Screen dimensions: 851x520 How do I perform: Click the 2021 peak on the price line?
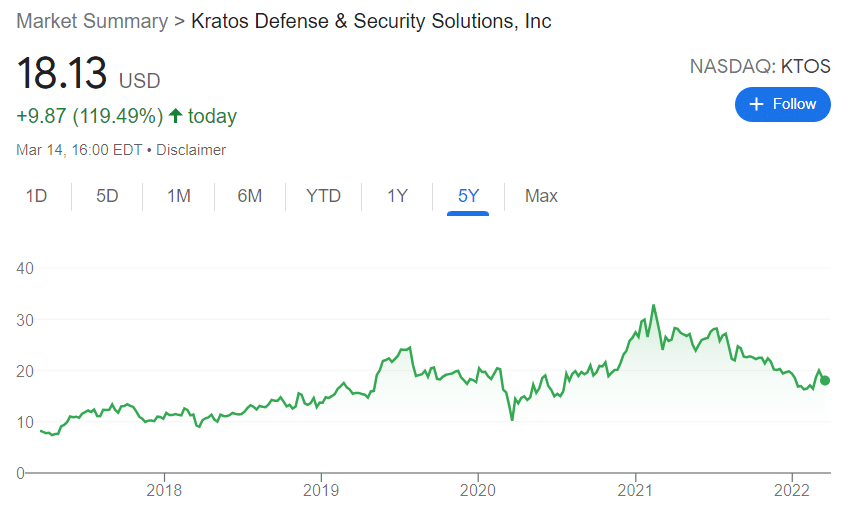tap(654, 306)
